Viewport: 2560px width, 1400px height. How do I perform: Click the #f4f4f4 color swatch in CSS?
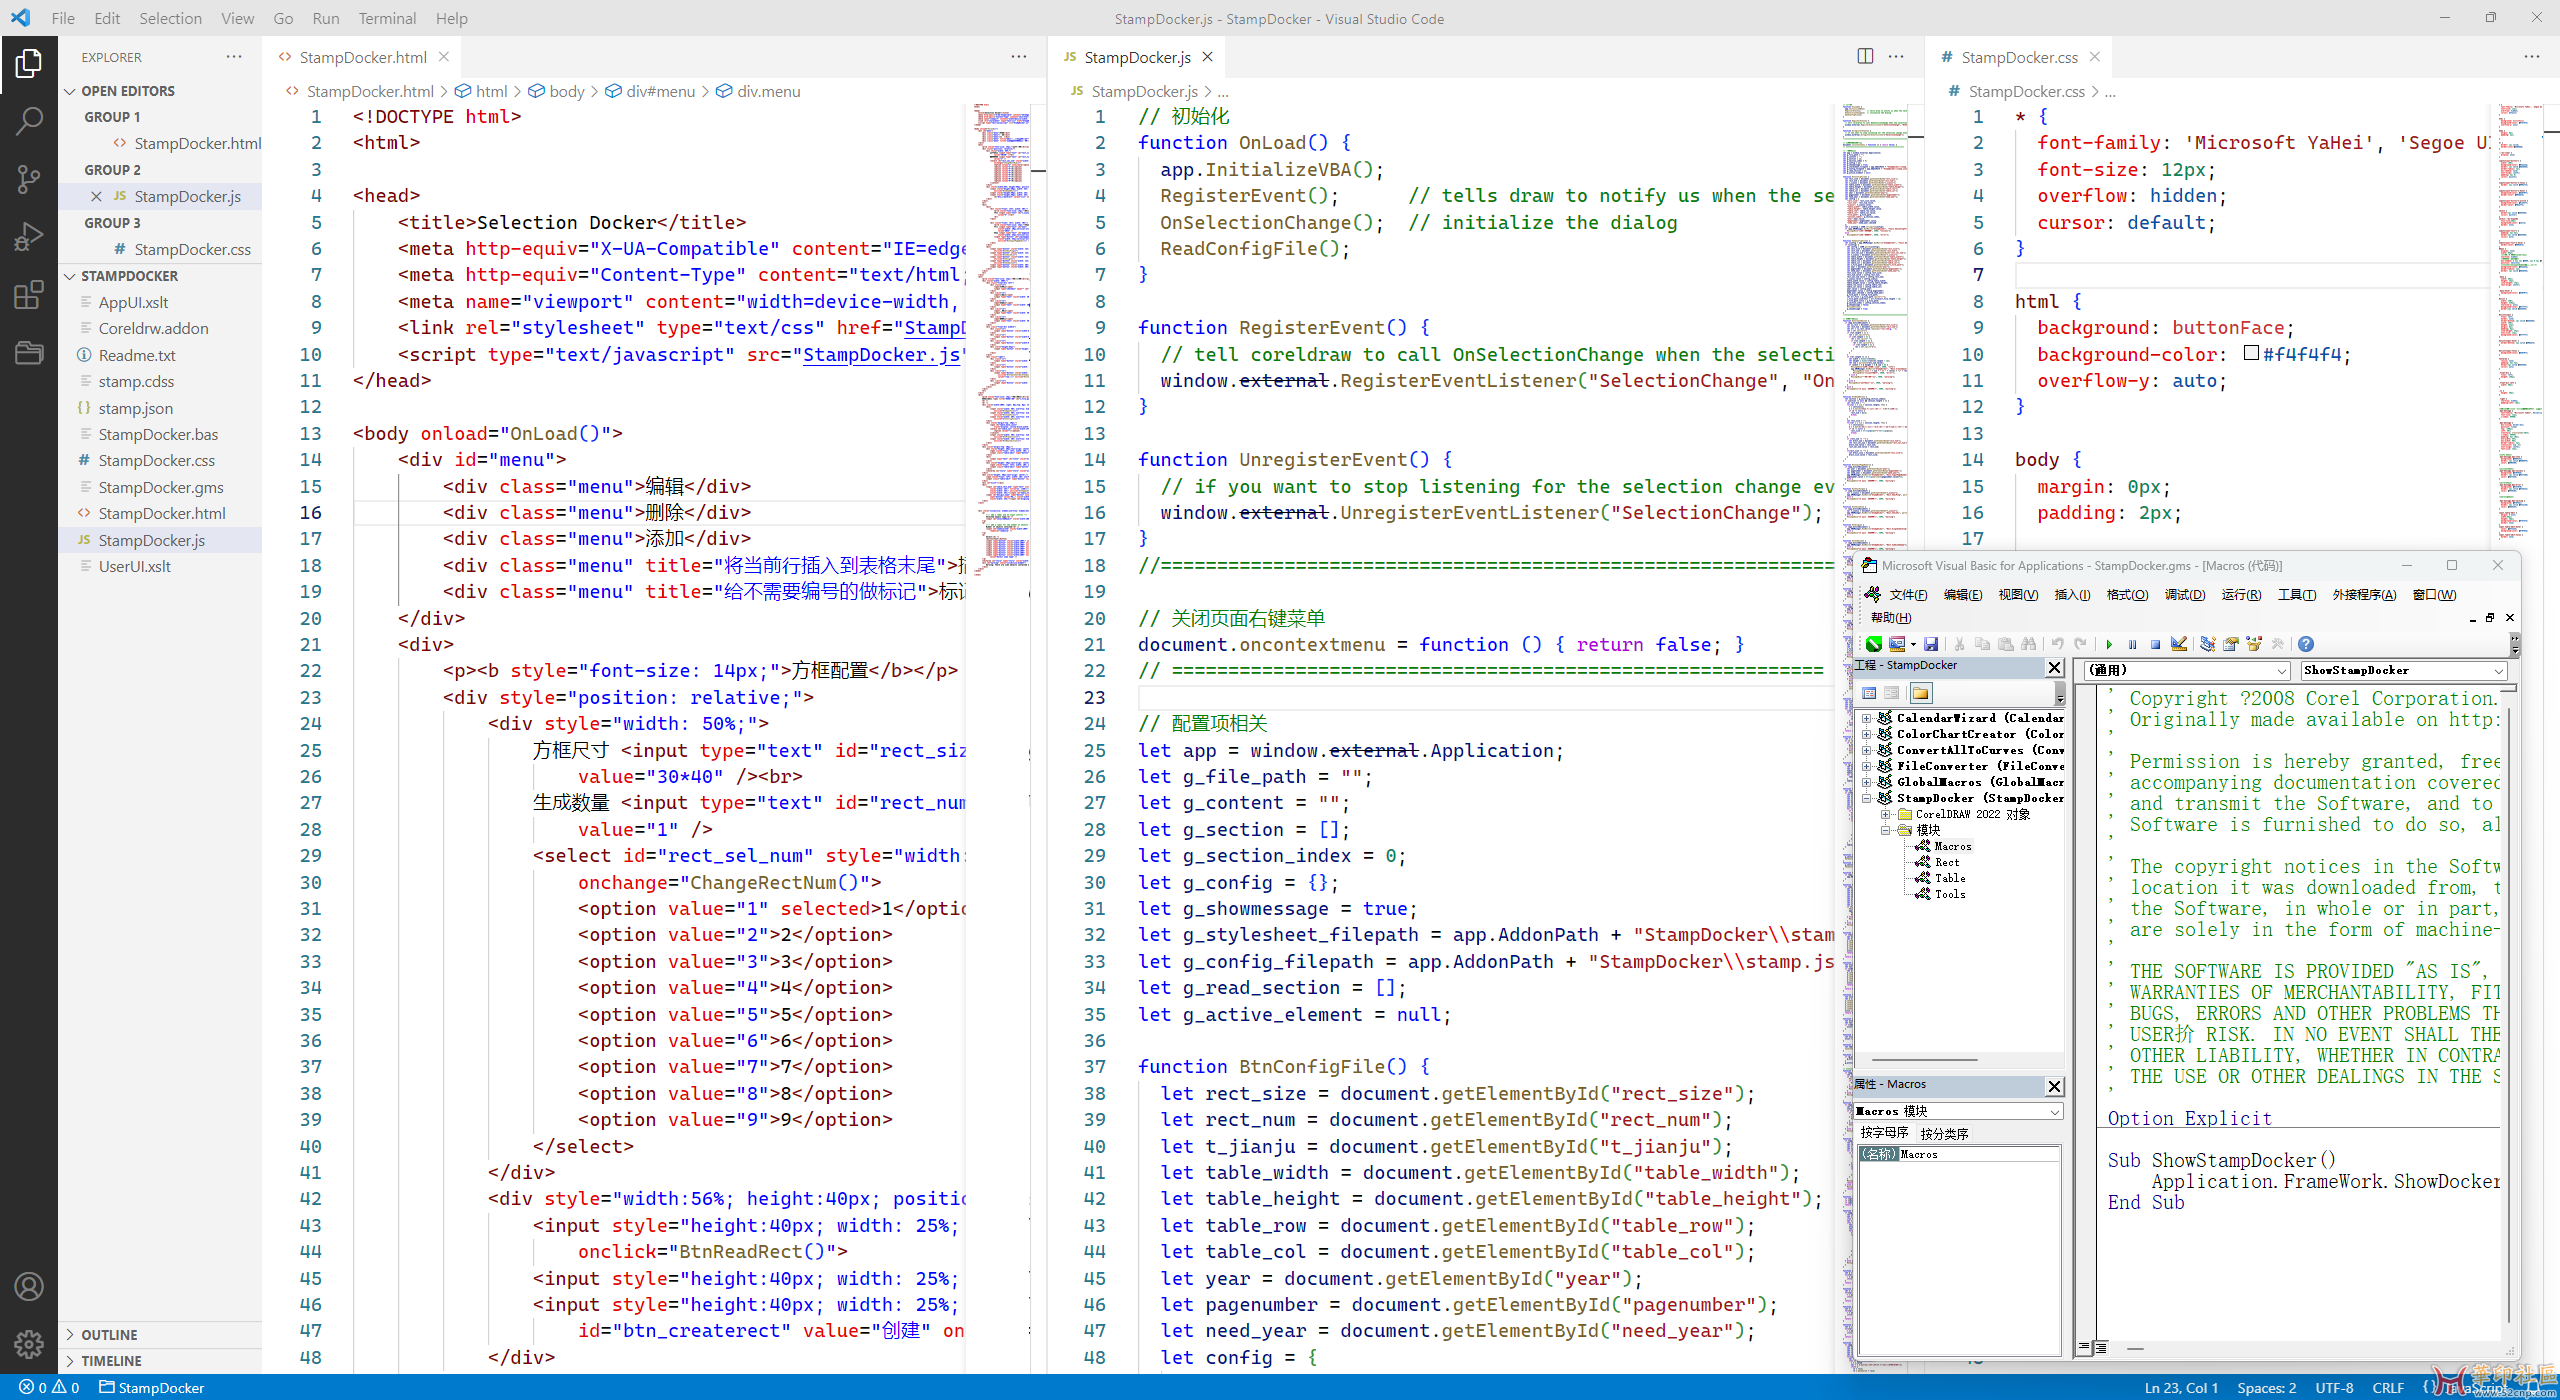pyautogui.click(x=2251, y=353)
